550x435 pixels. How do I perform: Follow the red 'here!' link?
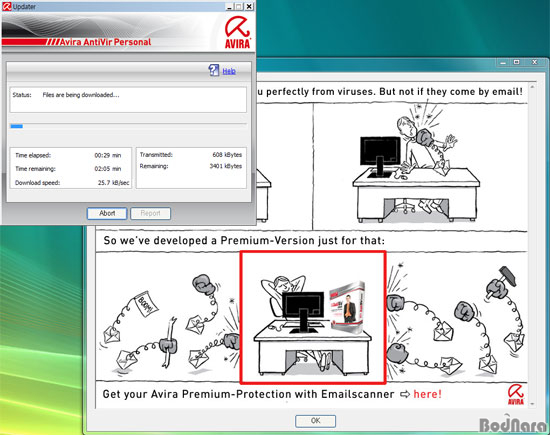click(x=427, y=394)
